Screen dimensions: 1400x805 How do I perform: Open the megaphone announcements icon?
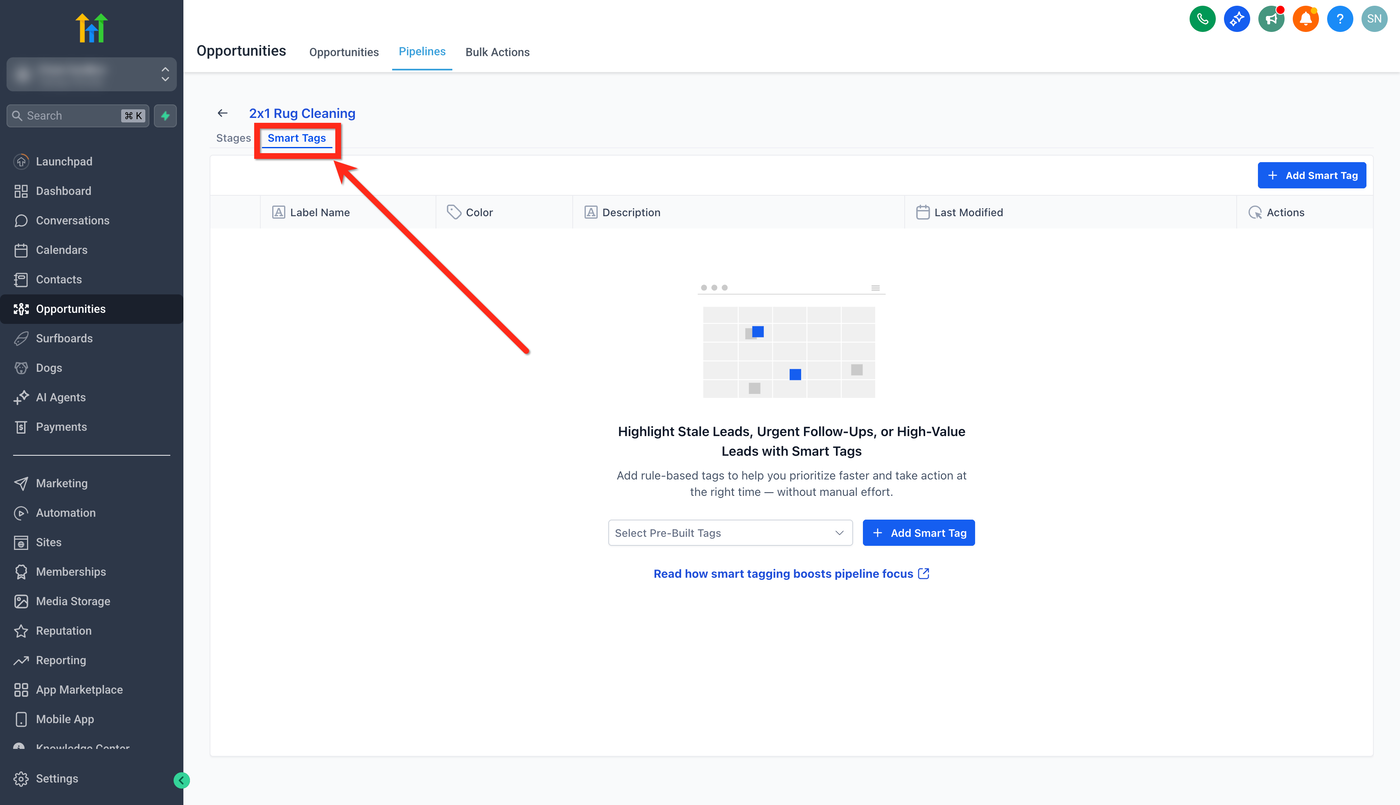[x=1271, y=18]
